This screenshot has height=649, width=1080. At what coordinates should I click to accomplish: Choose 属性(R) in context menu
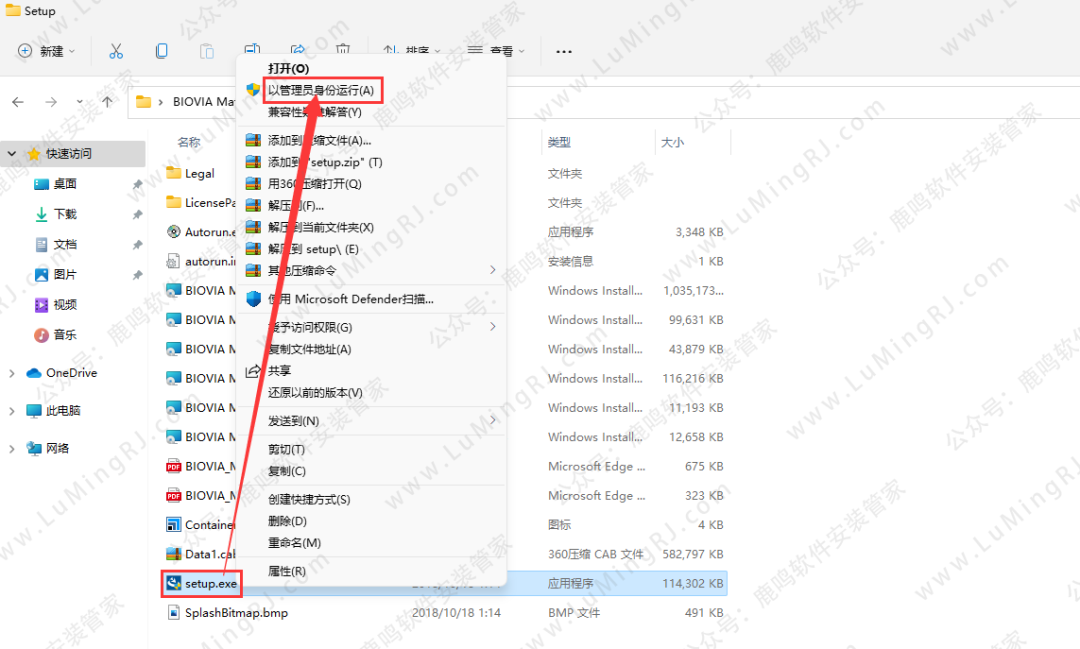click(x=287, y=571)
